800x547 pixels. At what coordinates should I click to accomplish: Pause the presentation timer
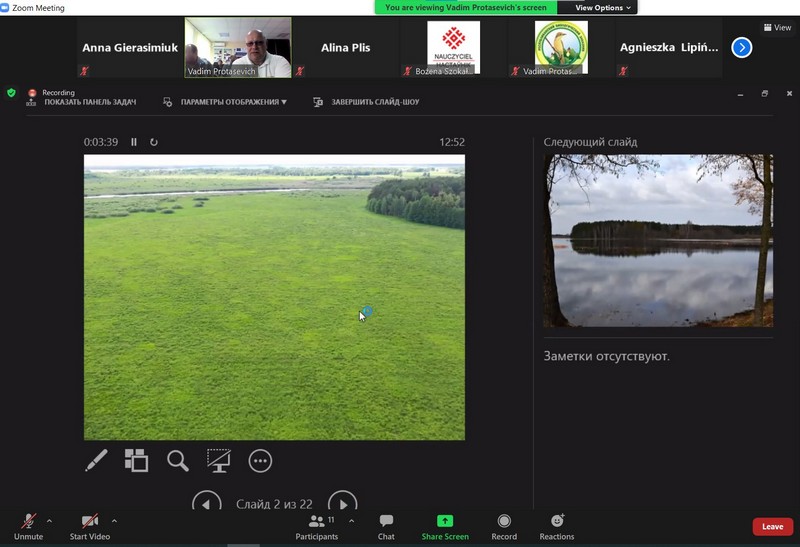click(134, 142)
